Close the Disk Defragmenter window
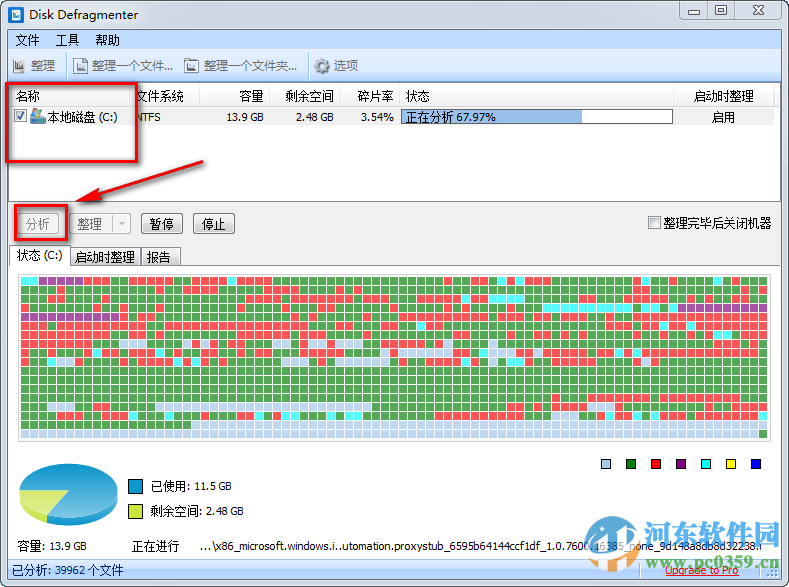The width and height of the screenshot is (789, 587). coord(758,11)
